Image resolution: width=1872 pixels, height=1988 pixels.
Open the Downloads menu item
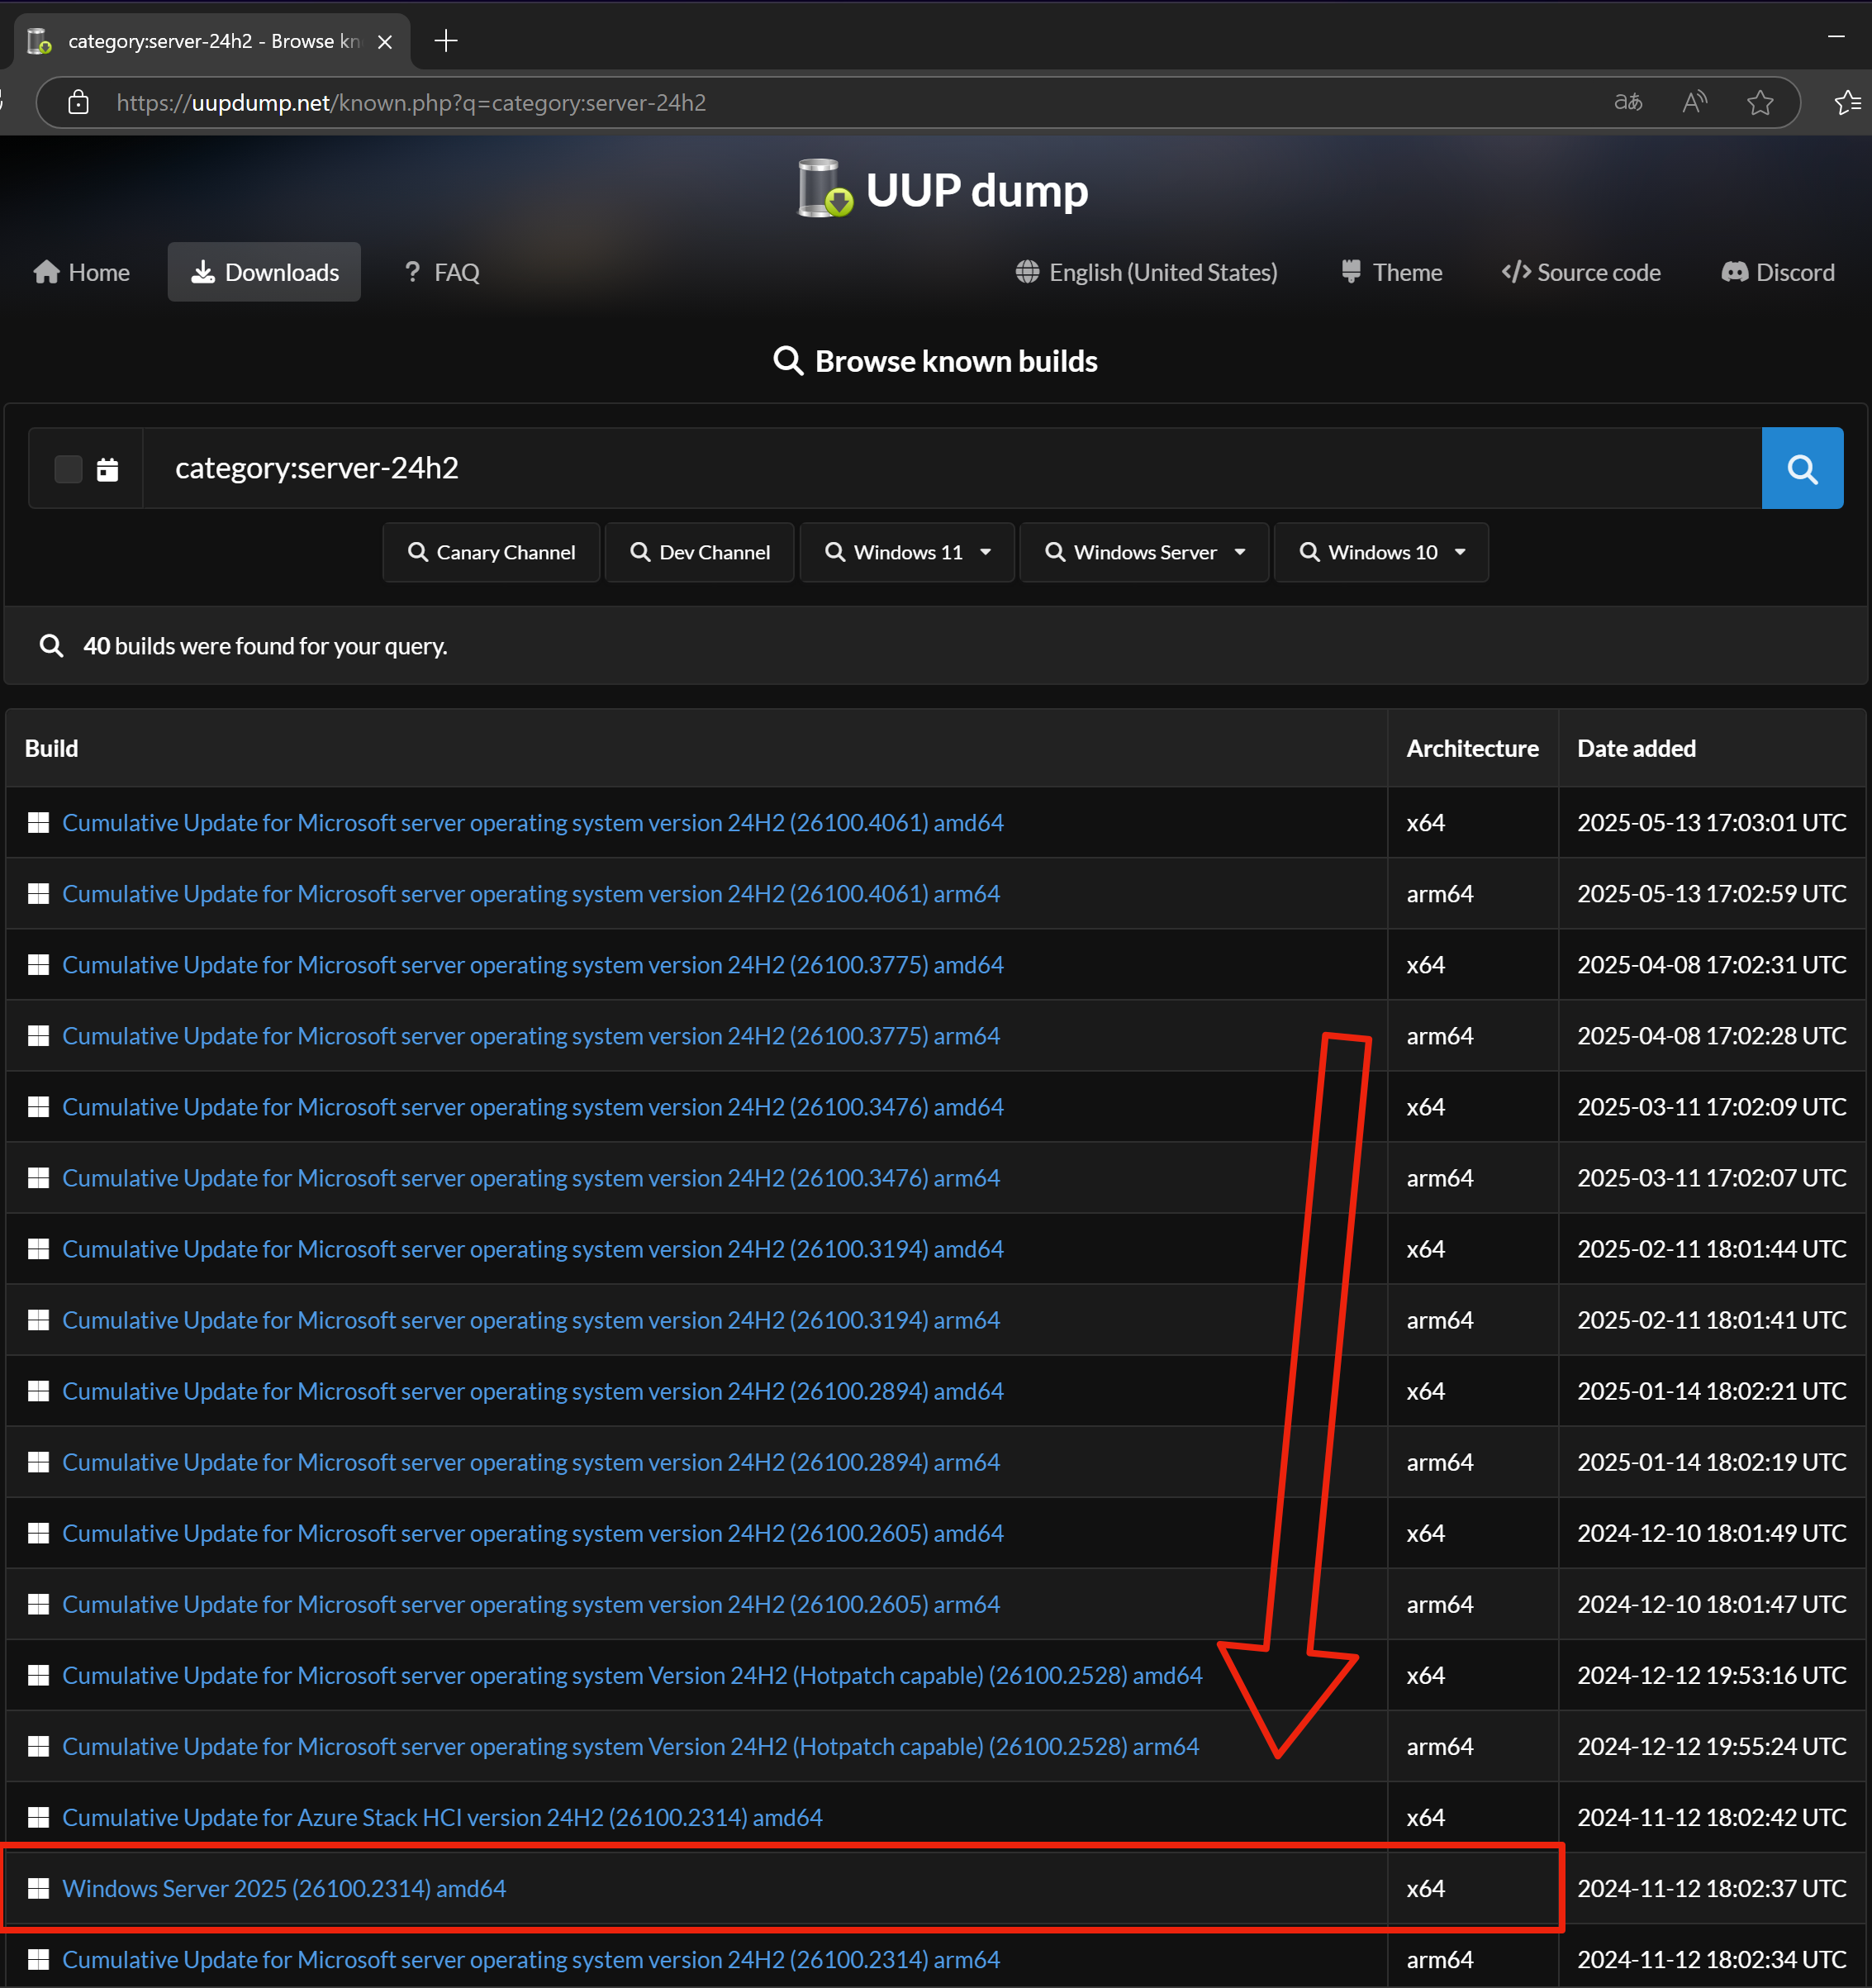264,272
